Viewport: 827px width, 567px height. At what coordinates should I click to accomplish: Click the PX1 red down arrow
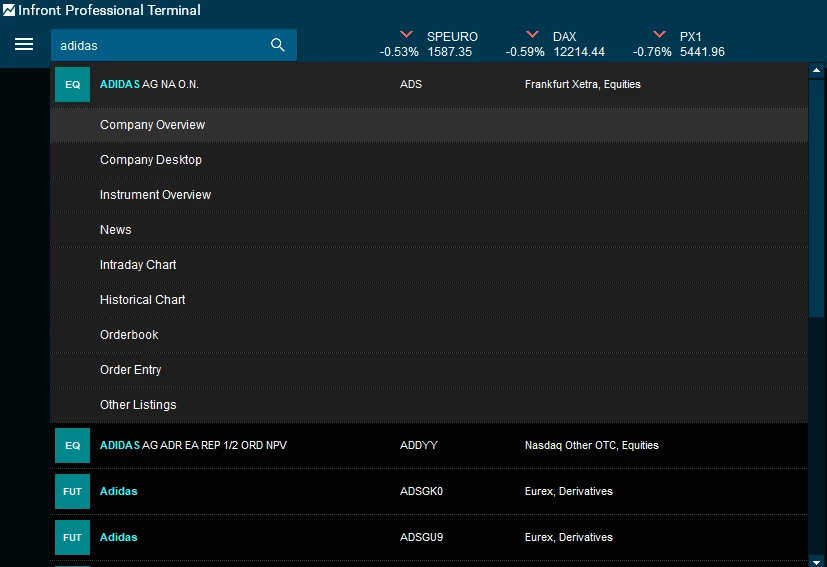(x=659, y=35)
